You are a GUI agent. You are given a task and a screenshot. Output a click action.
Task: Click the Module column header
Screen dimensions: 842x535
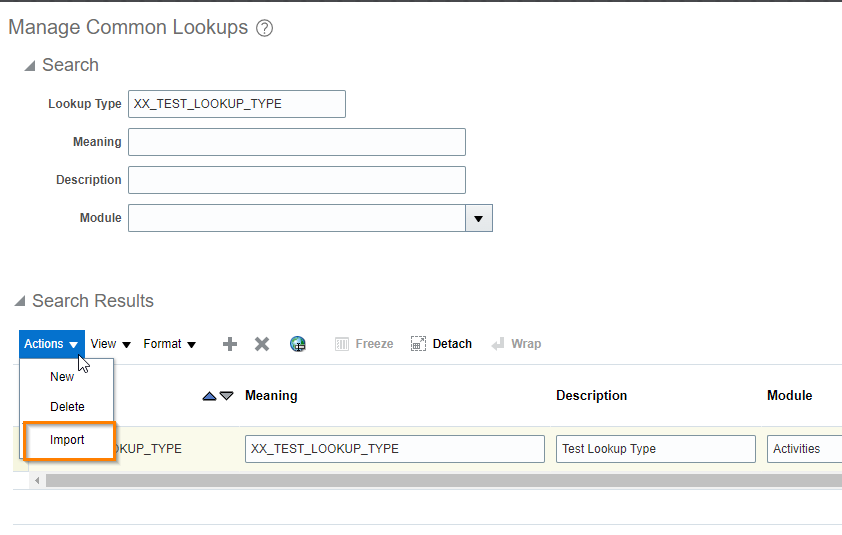(789, 396)
